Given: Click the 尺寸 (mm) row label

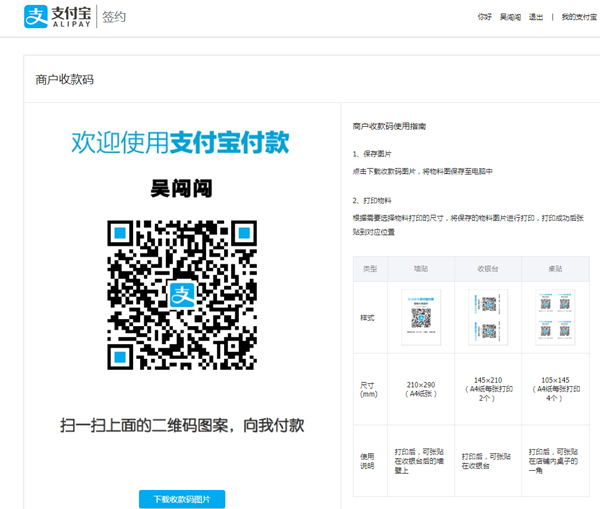Looking at the screenshot, I should (368, 390).
